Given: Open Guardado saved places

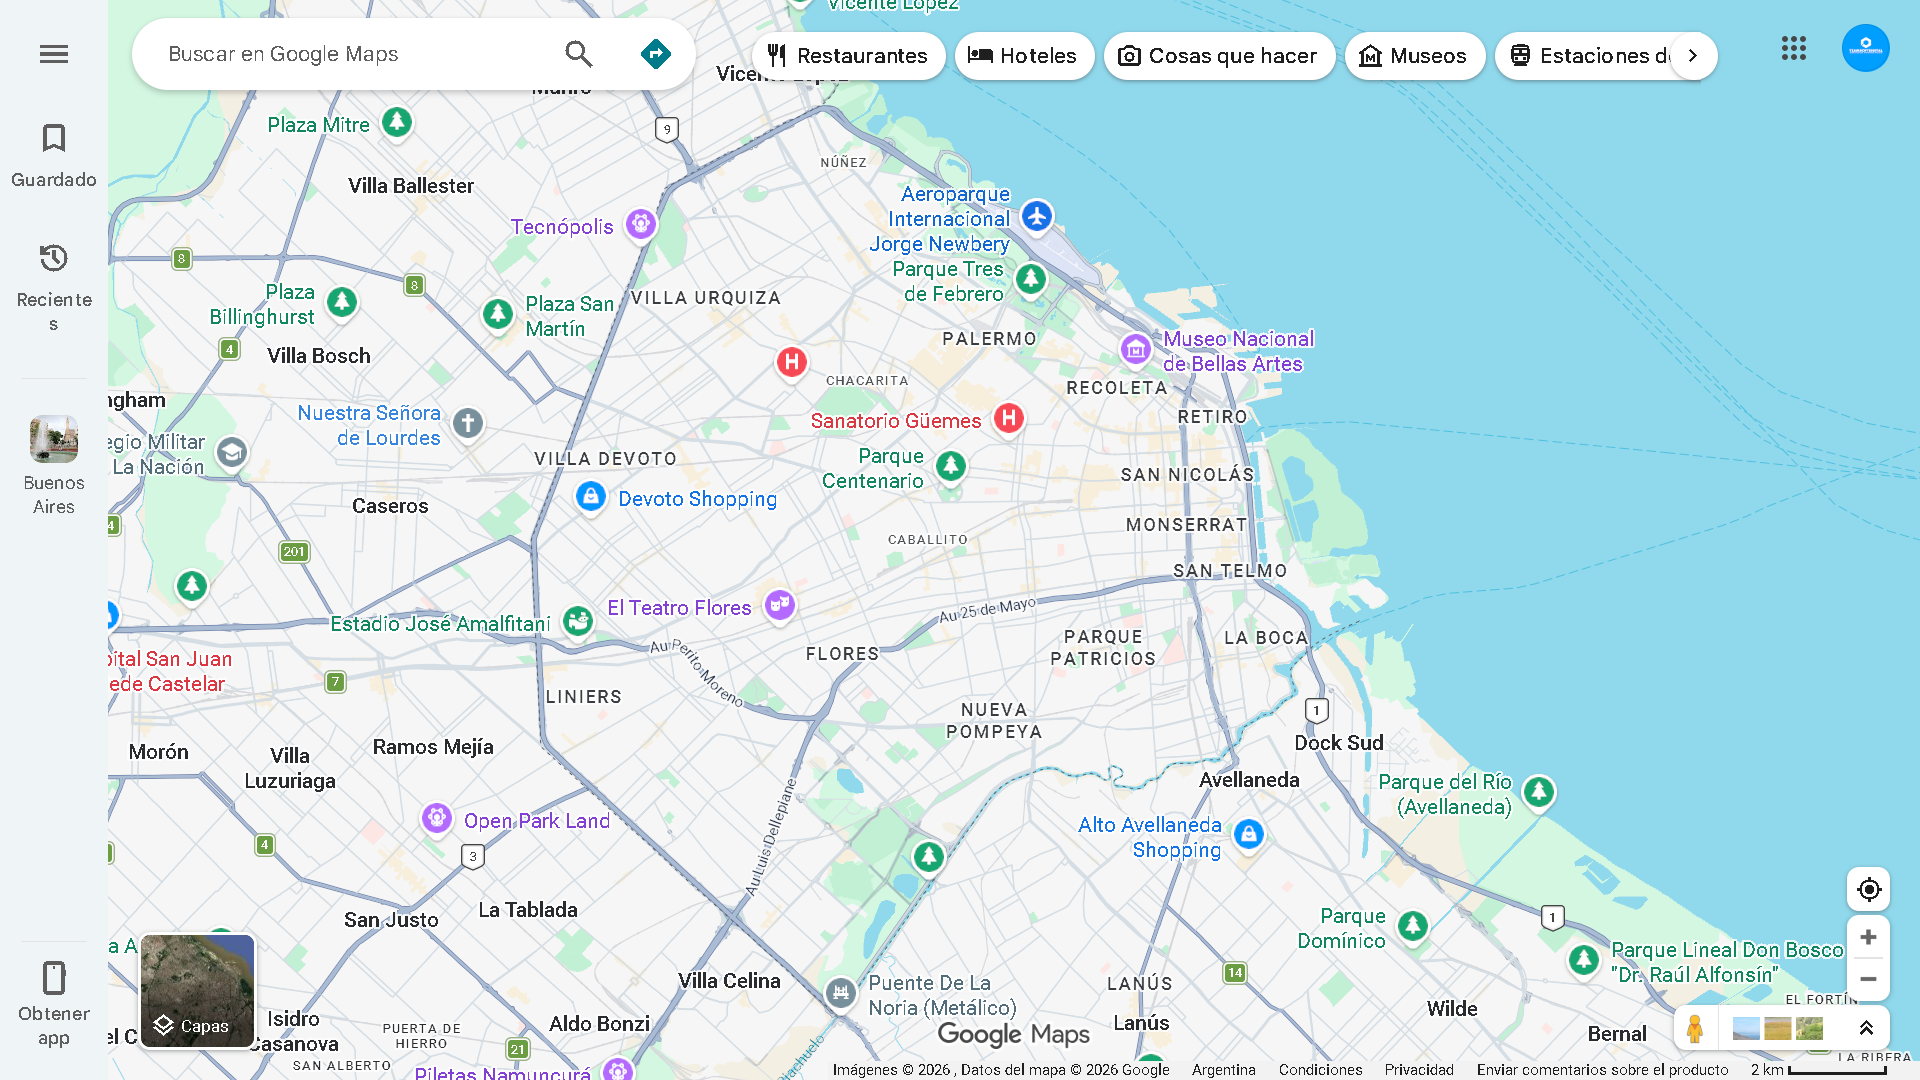Looking at the screenshot, I should tap(54, 155).
